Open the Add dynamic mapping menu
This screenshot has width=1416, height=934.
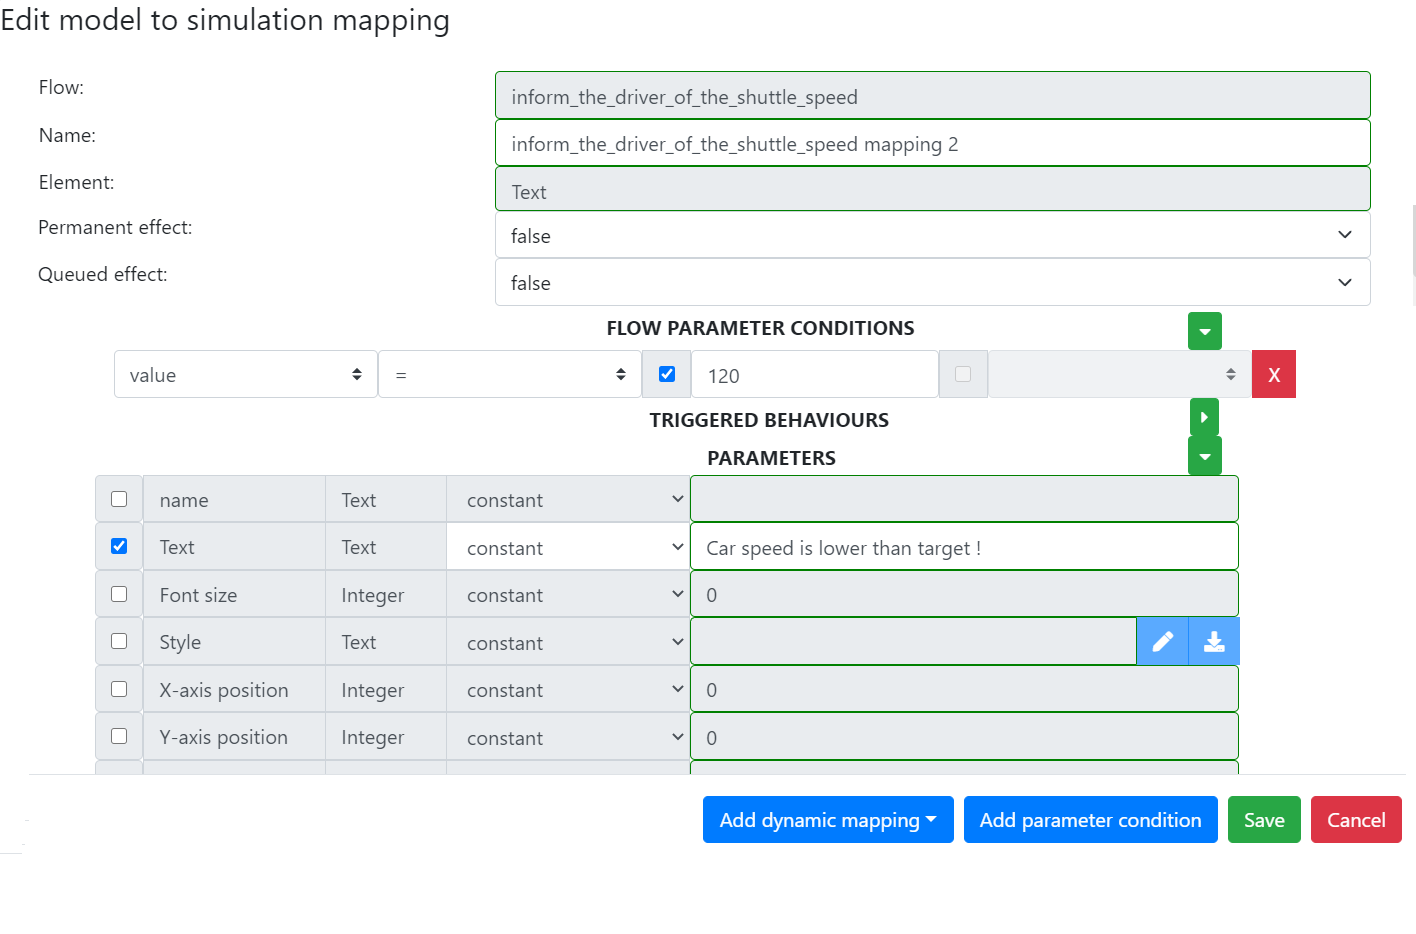click(828, 820)
